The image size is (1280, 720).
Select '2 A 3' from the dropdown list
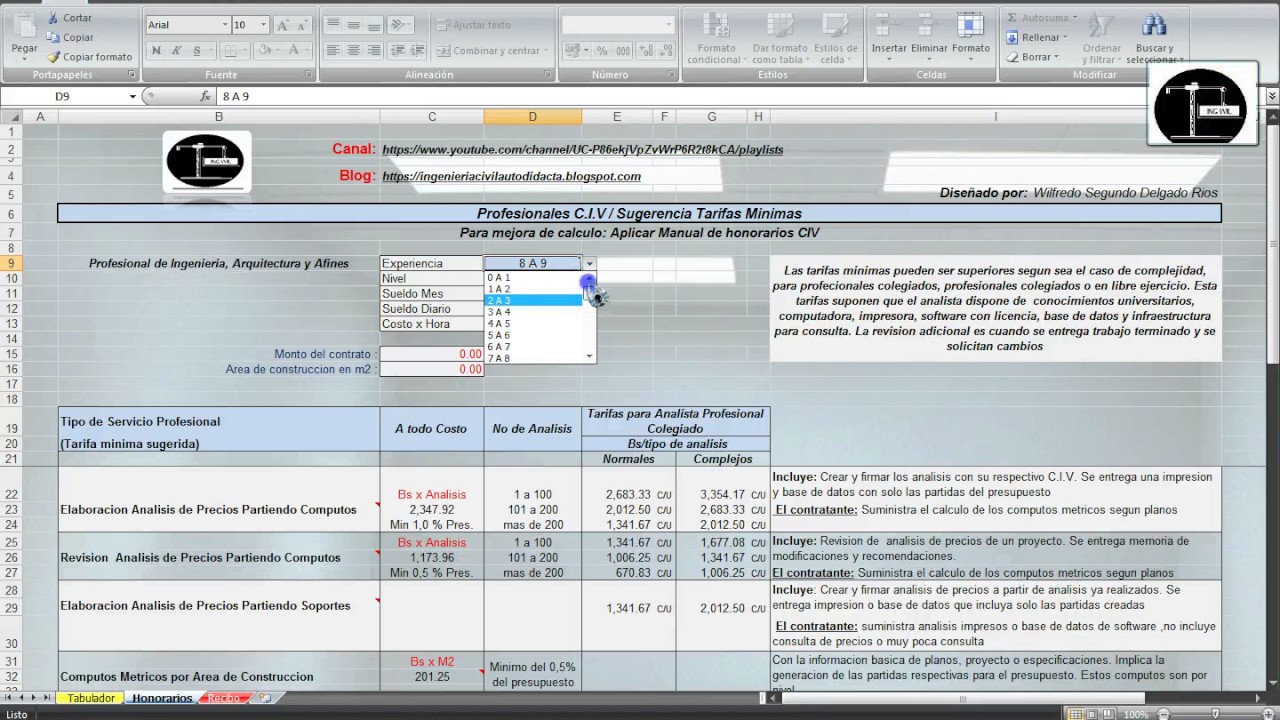(x=532, y=300)
